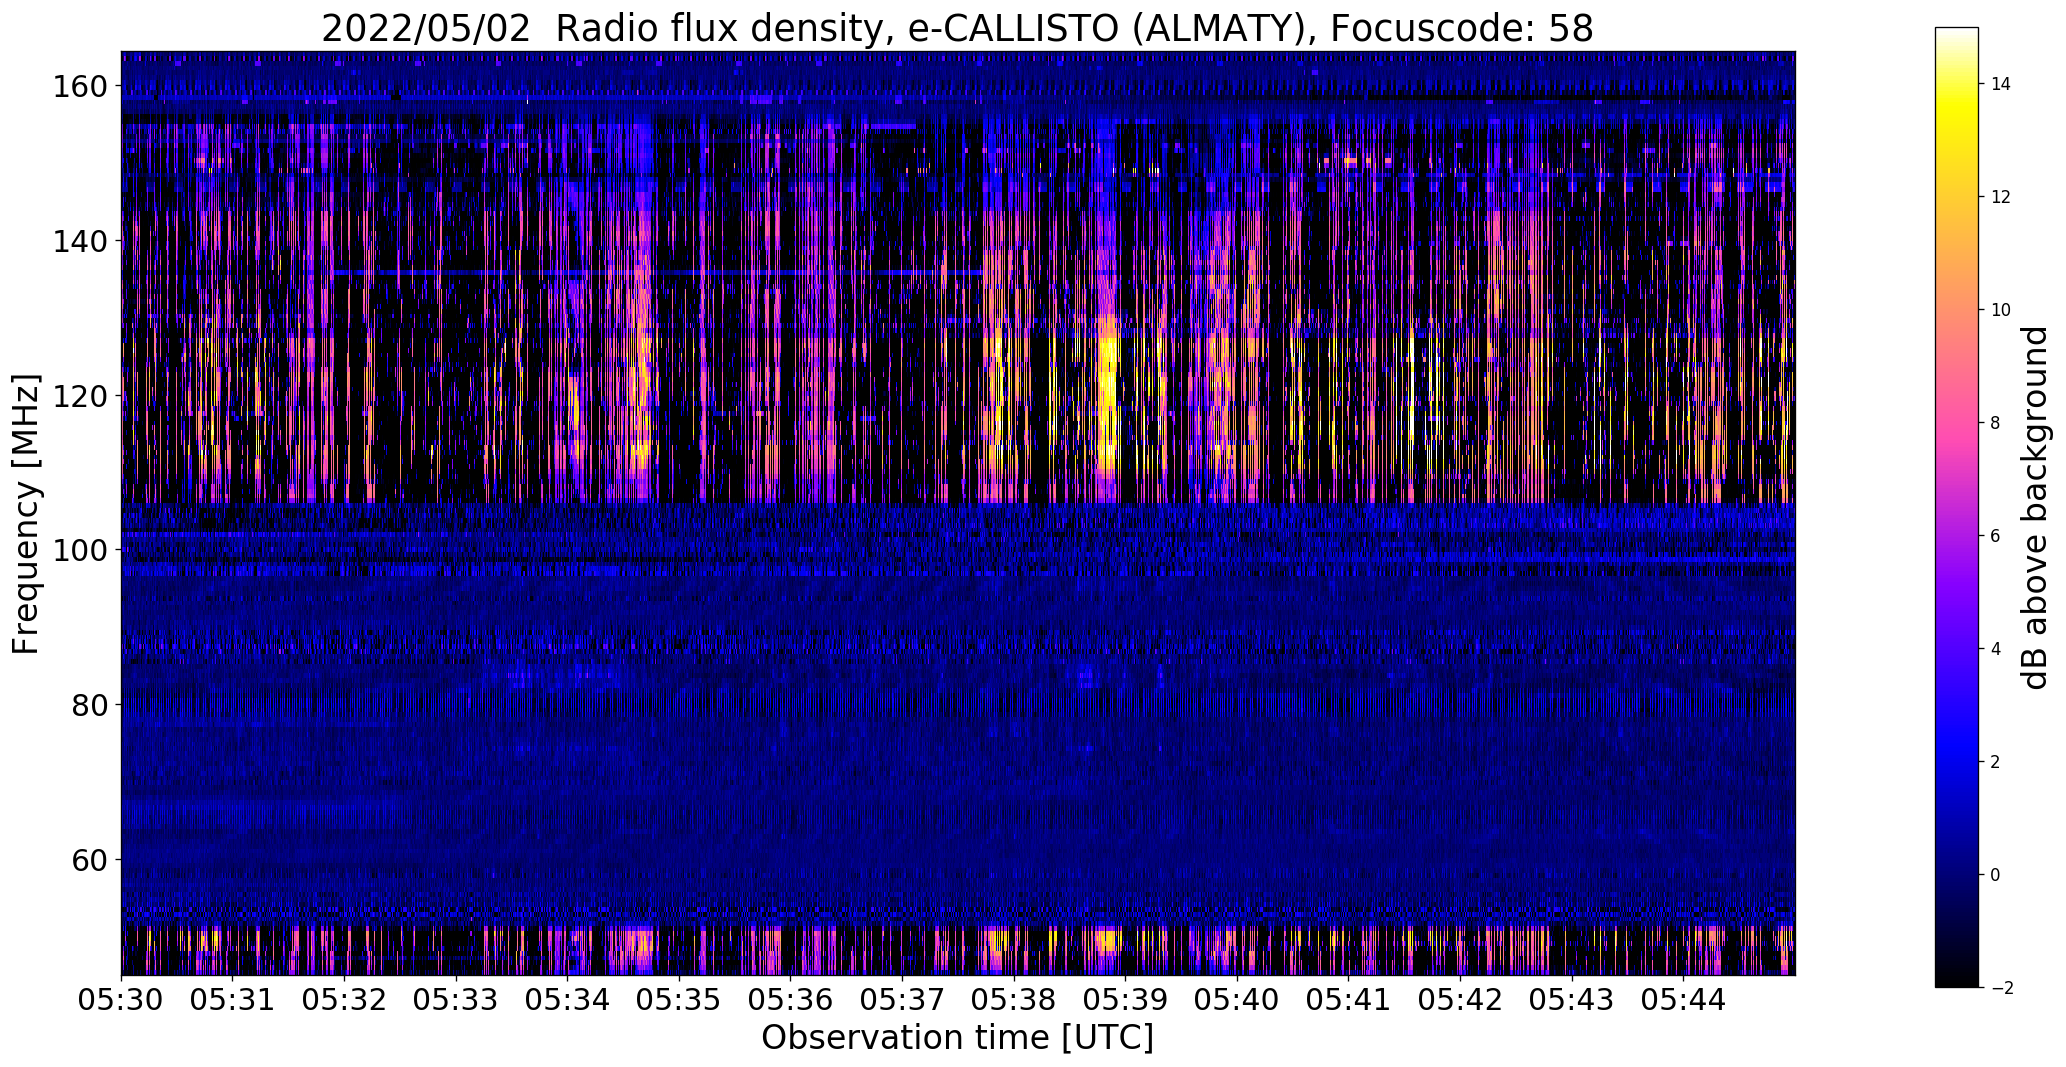Select the 05:42 time tick label
Screen dimensions: 2066x1067
[x=1461, y=999]
